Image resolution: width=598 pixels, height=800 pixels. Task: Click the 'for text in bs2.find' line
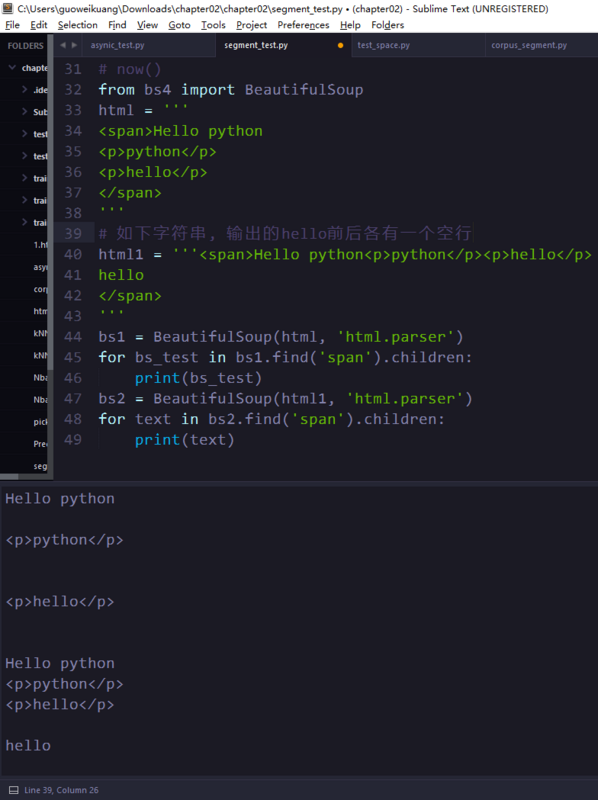[271, 419]
